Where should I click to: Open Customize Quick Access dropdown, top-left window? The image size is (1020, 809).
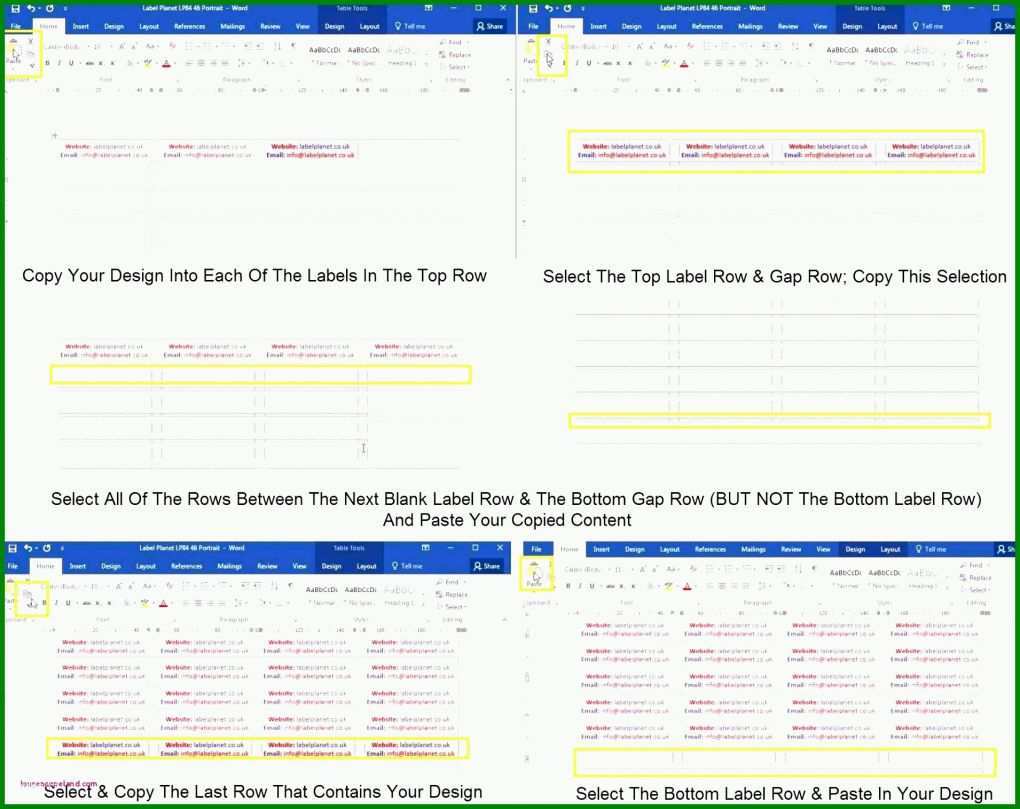pos(64,8)
